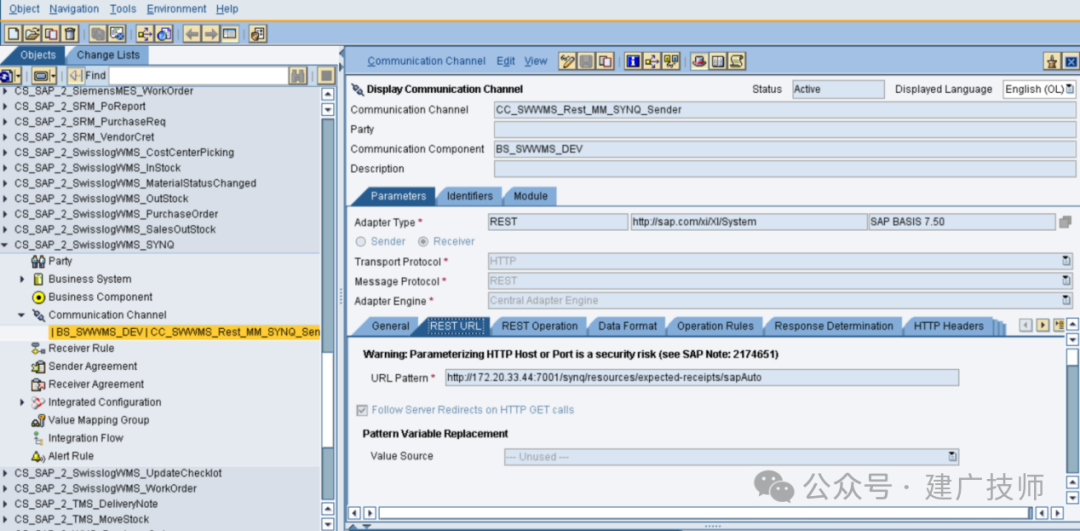The height and width of the screenshot is (531, 1080).
Task: Click the scroll document icon in channel toolbar
Action: pyautogui.click(x=736, y=61)
